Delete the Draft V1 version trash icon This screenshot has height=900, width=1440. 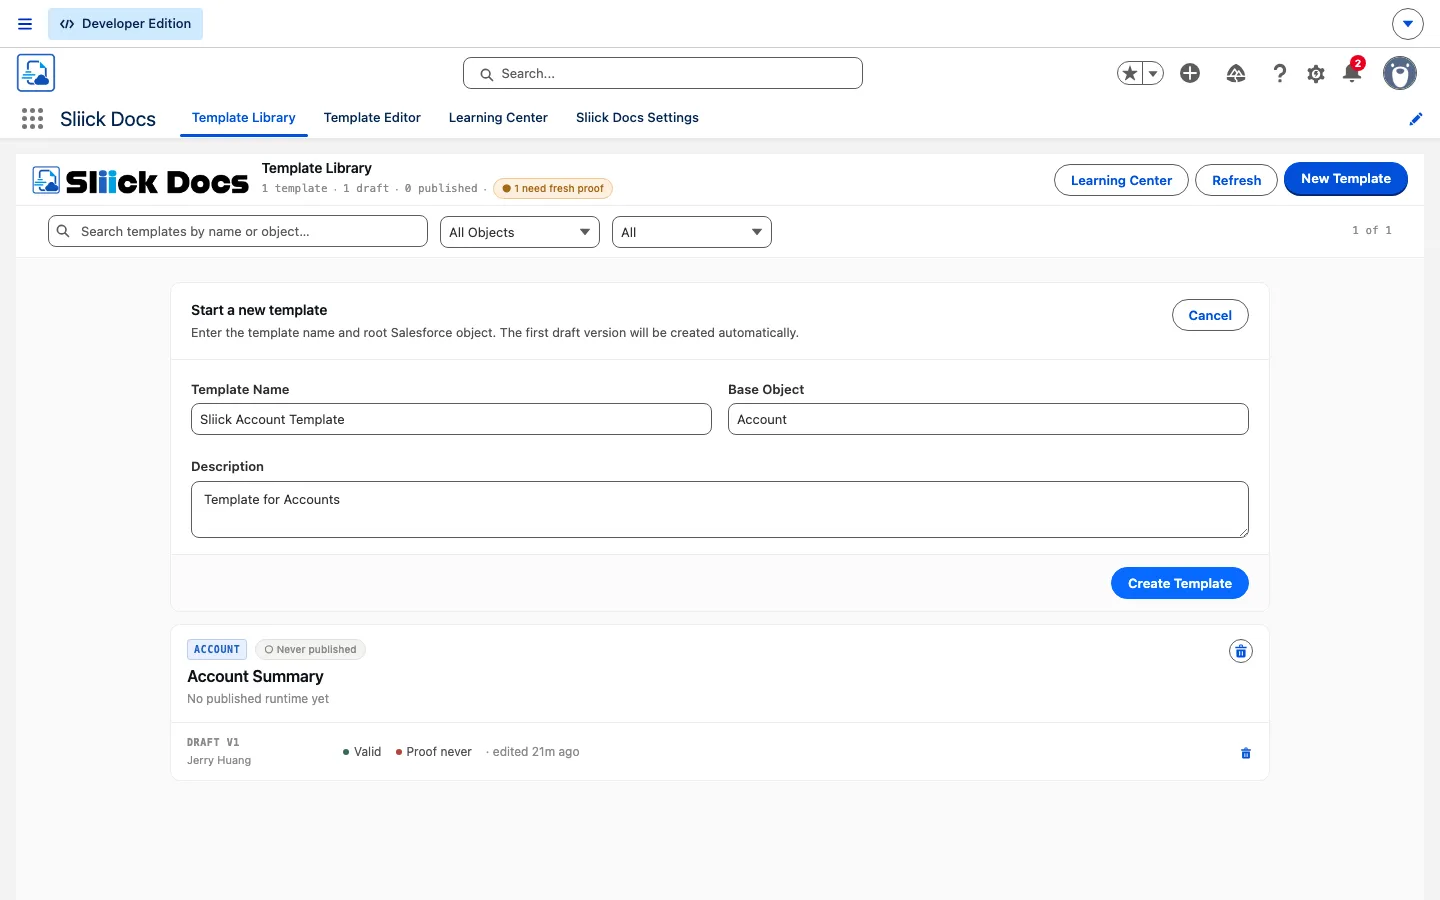click(1246, 753)
